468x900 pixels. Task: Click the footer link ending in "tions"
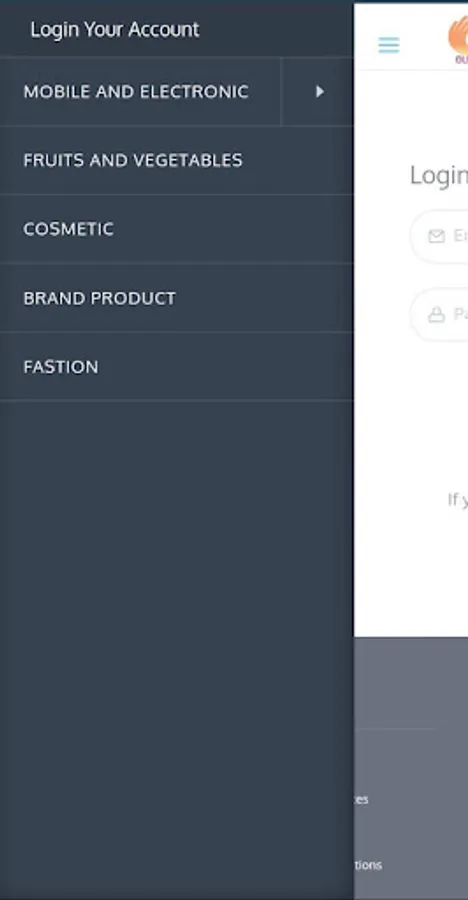tap(368, 864)
